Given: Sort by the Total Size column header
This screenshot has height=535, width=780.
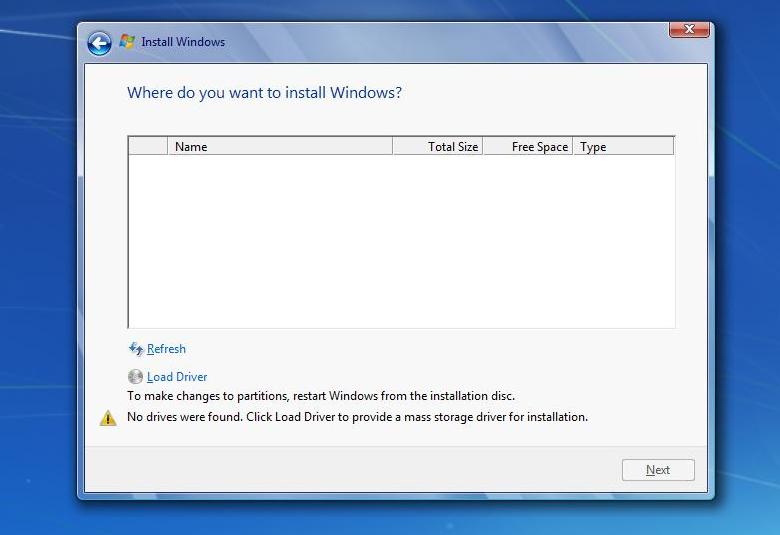Looking at the screenshot, I should 438,147.
